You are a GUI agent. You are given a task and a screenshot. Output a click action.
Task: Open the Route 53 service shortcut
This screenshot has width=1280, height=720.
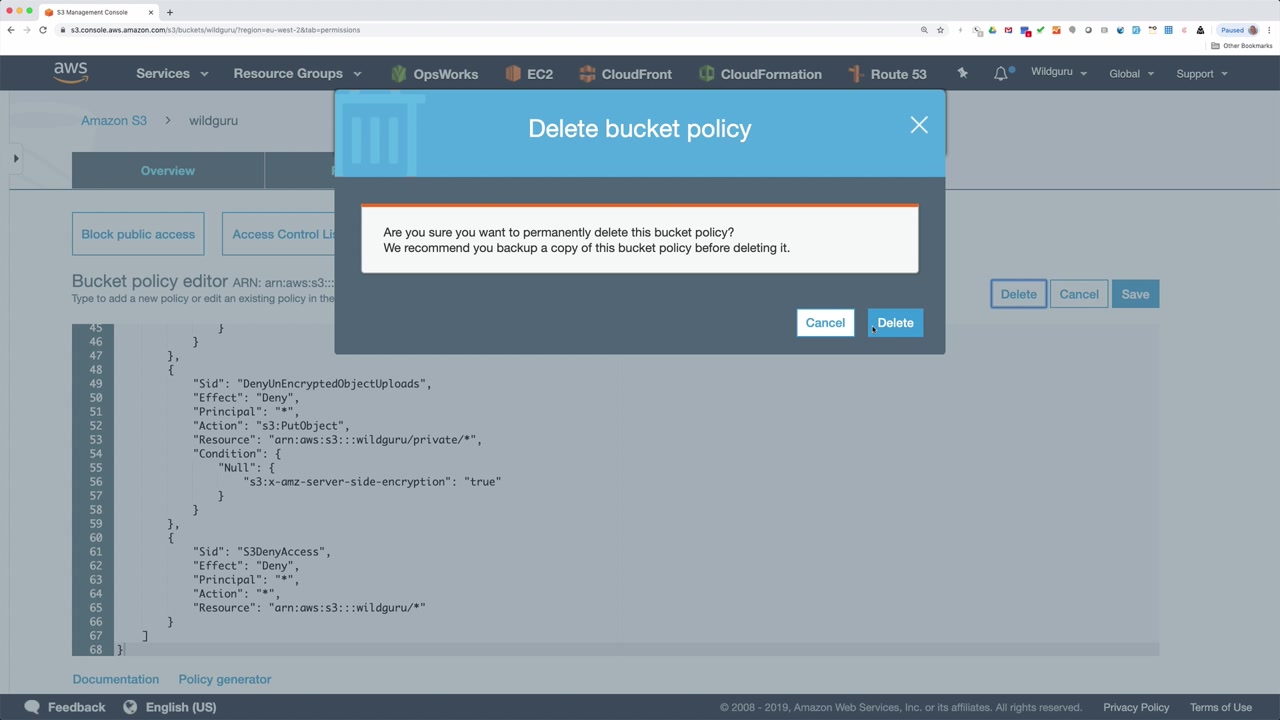tap(887, 74)
